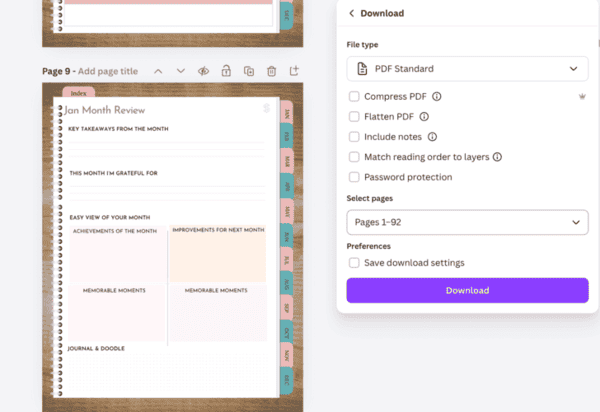The height and width of the screenshot is (412, 600).
Task: Select the JUN side tab
Action: (287, 236)
